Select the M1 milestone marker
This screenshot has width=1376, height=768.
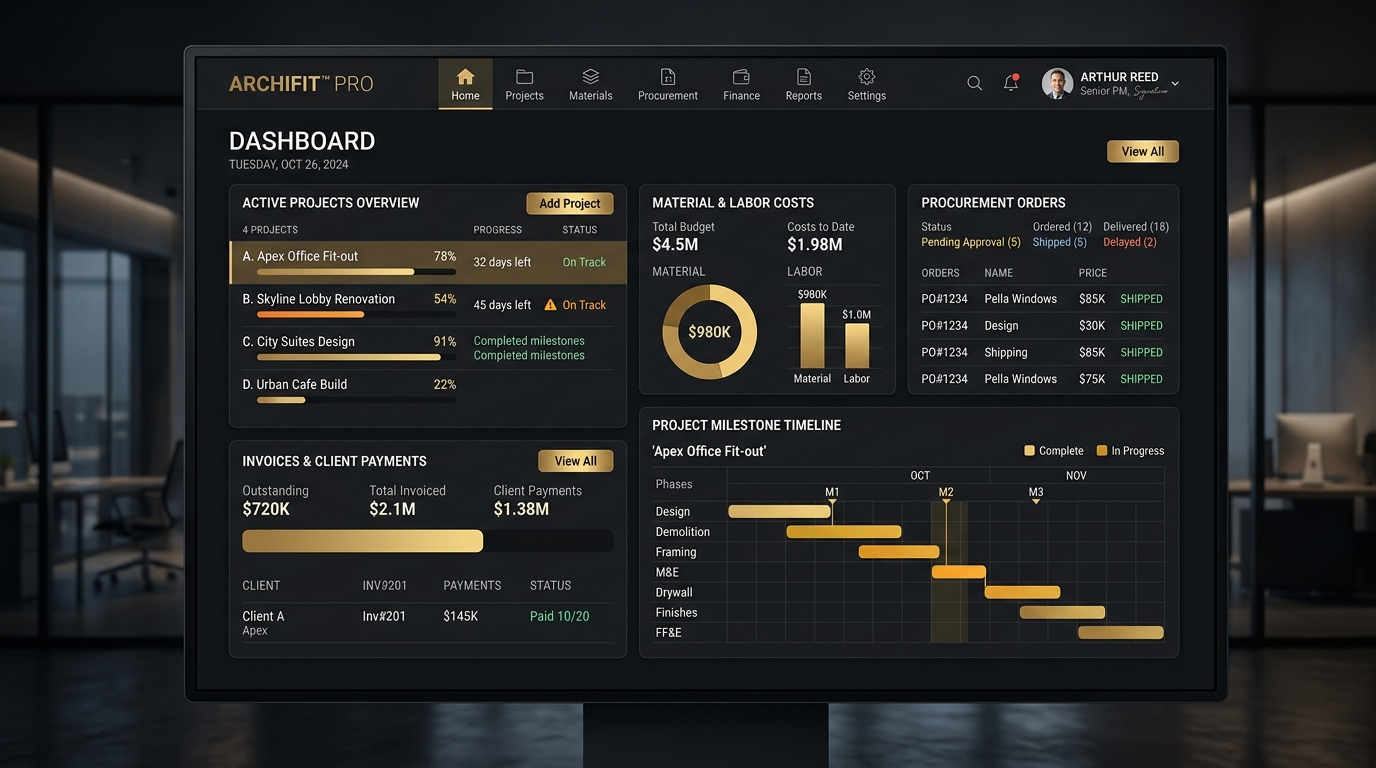click(x=832, y=495)
